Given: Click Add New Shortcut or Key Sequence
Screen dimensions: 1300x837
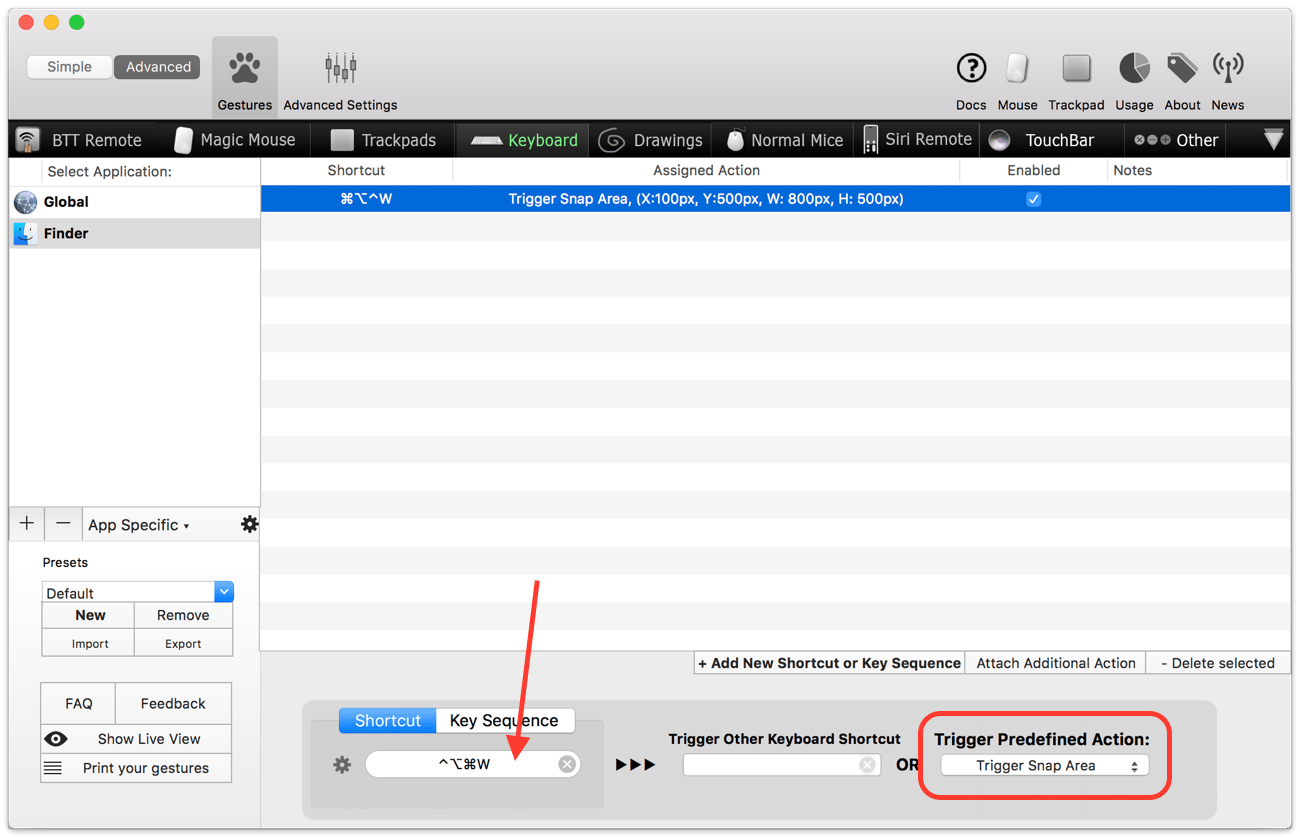Looking at the screenshot, I should (x=829, y=663).
